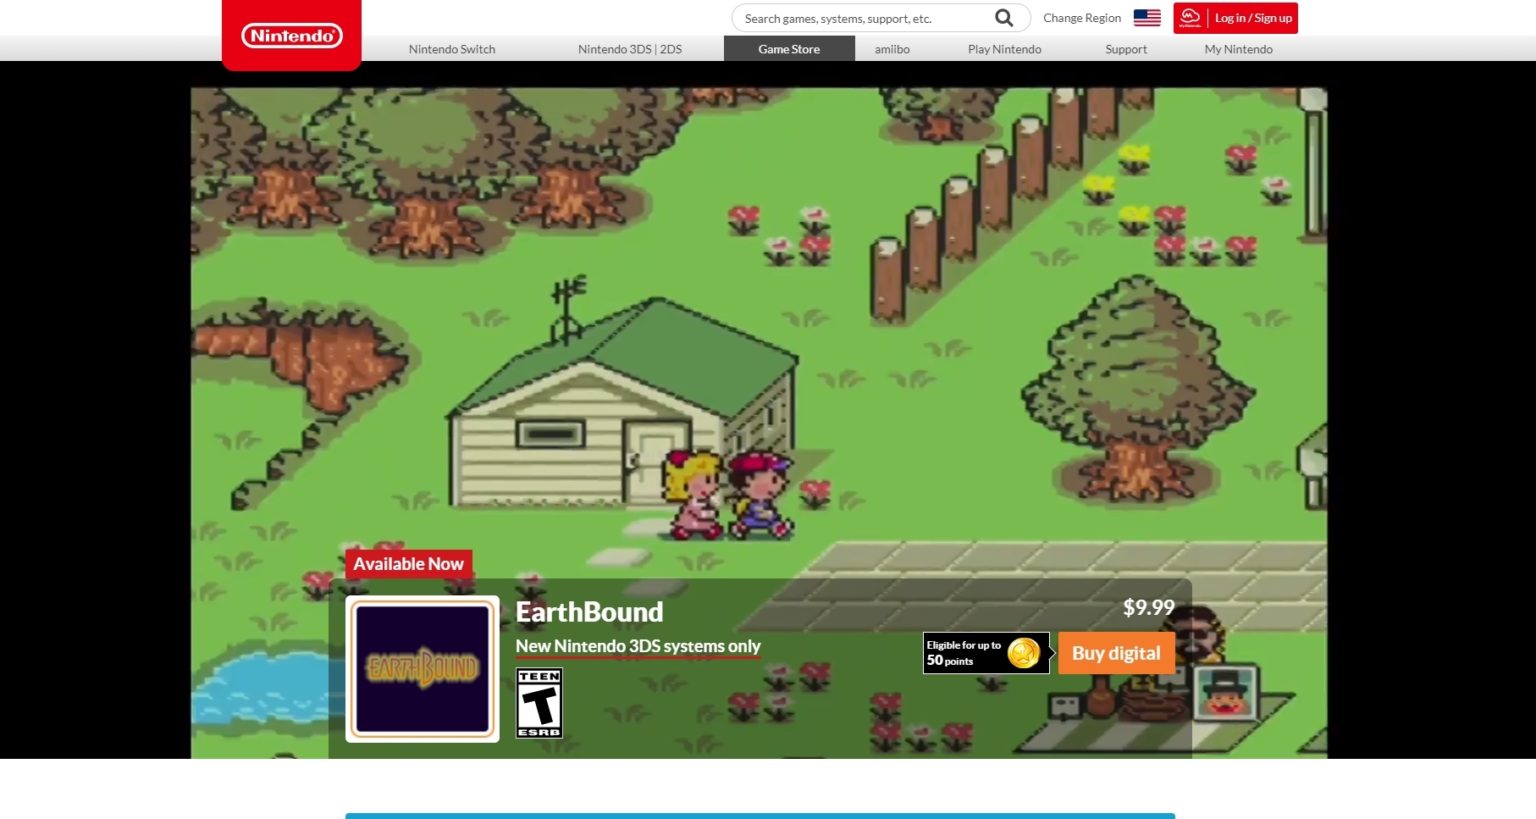The height and width of the screenshot is (819, 1536).
Task: Open the My Nintendo menu item
Action: point(1238,49)
